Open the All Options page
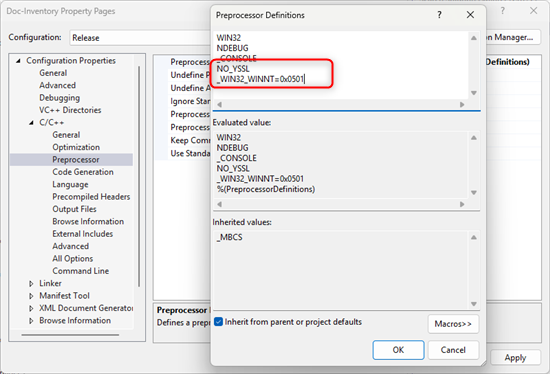Image resolution: width=550 pixels, height=374 pixels. (x=73, y=259)
